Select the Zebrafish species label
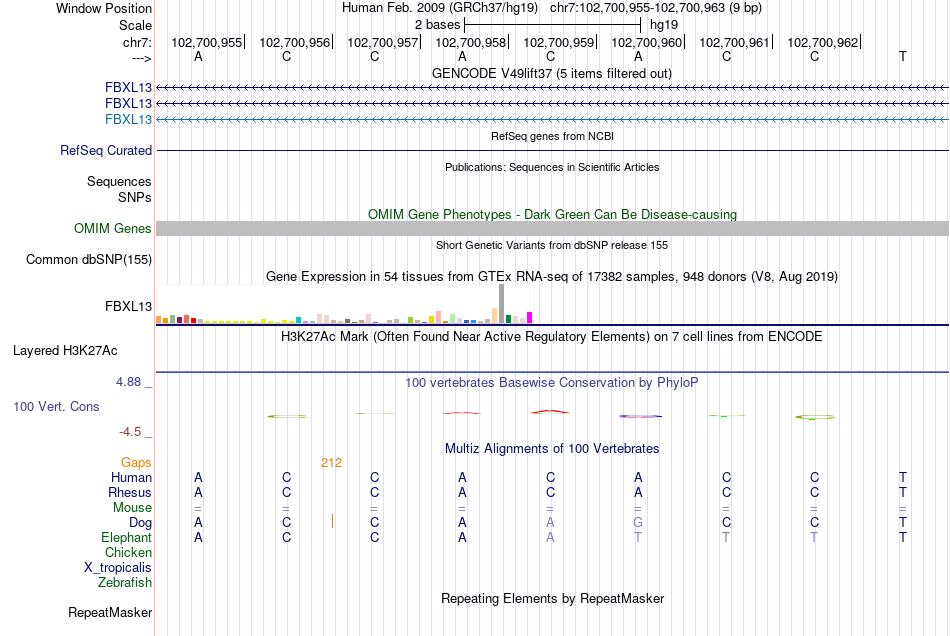This screenshot has width=950, height=636. (125, 582)
